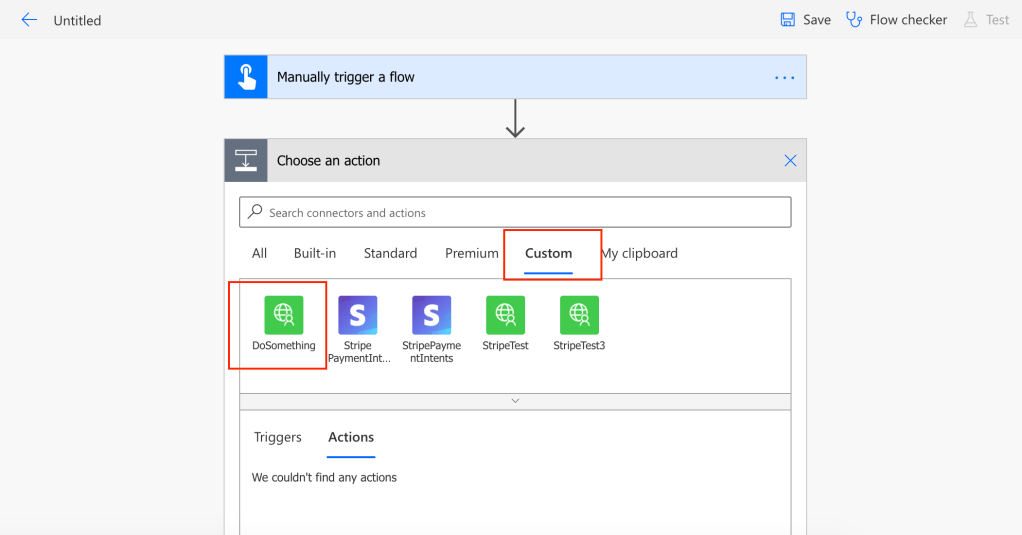Go to the My clipboard tab
This screenshot has width=1022, height=535.
tap(640, 253)
